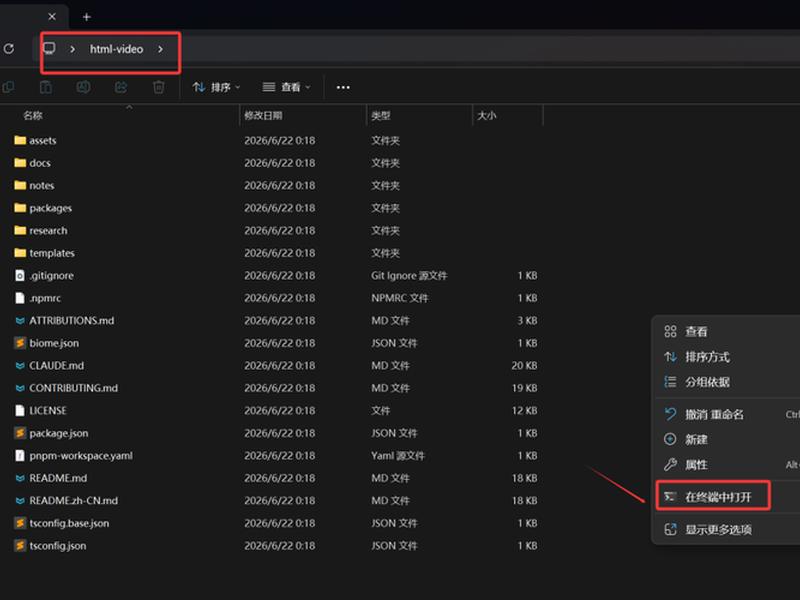Select the packages folder icon
The width and height of the screenshot is (800, 600).
(20, 208)
